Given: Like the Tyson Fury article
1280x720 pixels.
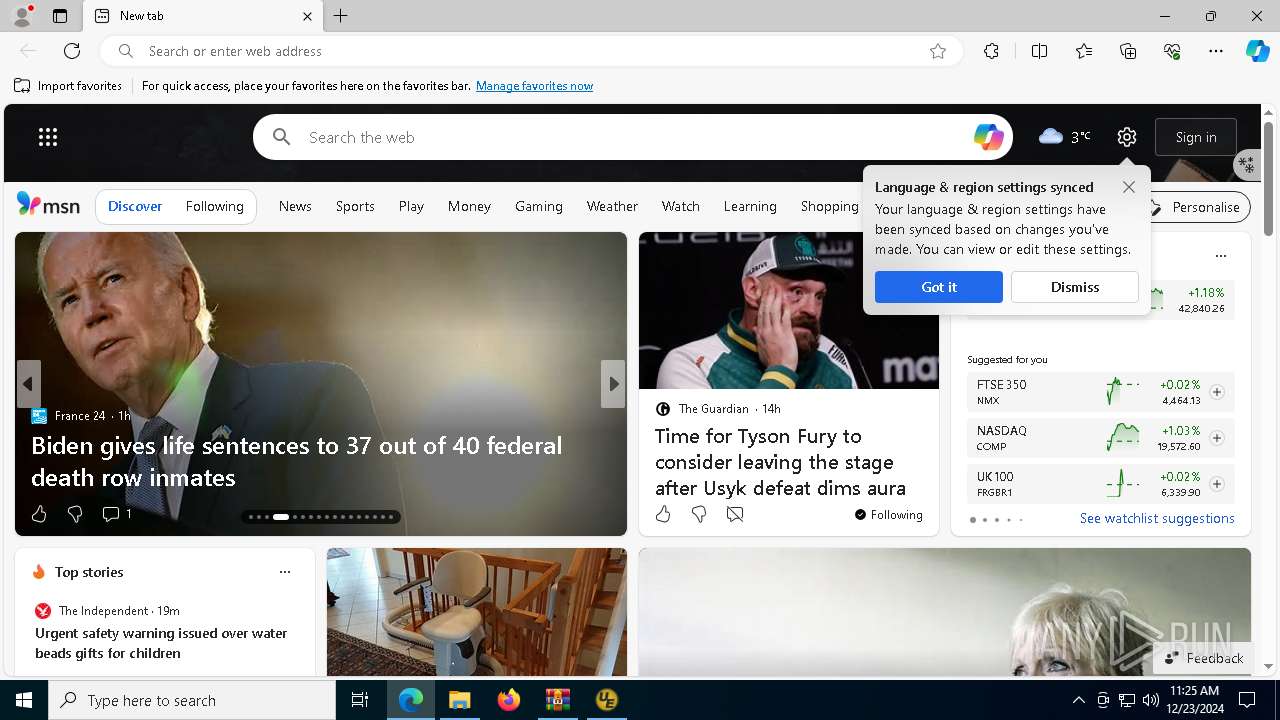Looking at the screenshot, I should 663,514.
